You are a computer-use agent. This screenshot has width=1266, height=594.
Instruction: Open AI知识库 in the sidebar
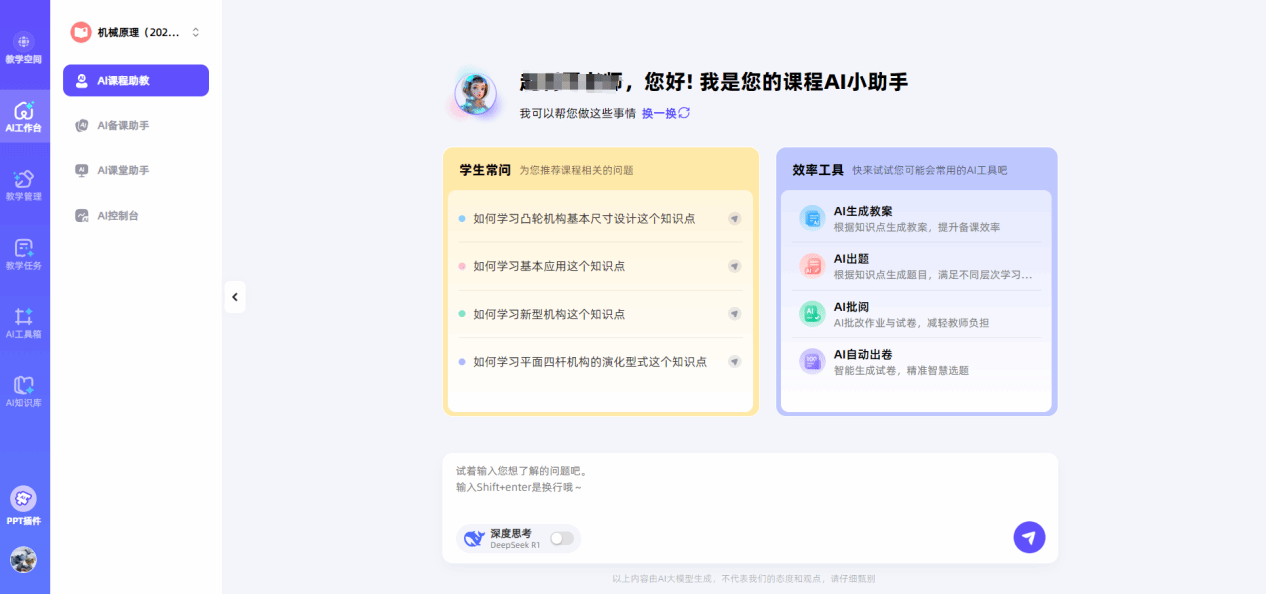(24, 391)
